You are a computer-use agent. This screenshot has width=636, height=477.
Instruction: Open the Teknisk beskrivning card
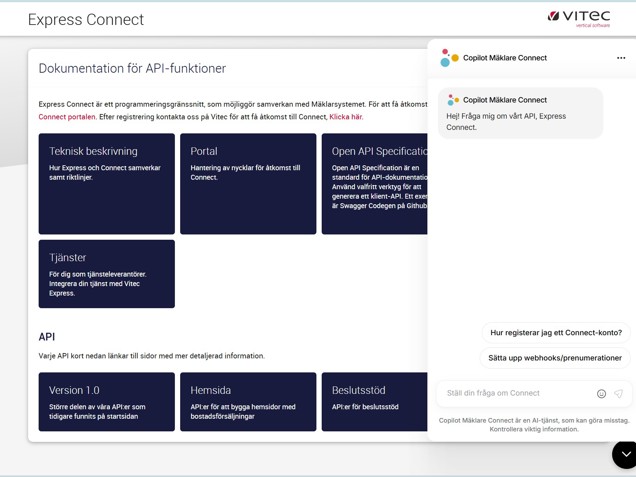(x=106, y=184)
